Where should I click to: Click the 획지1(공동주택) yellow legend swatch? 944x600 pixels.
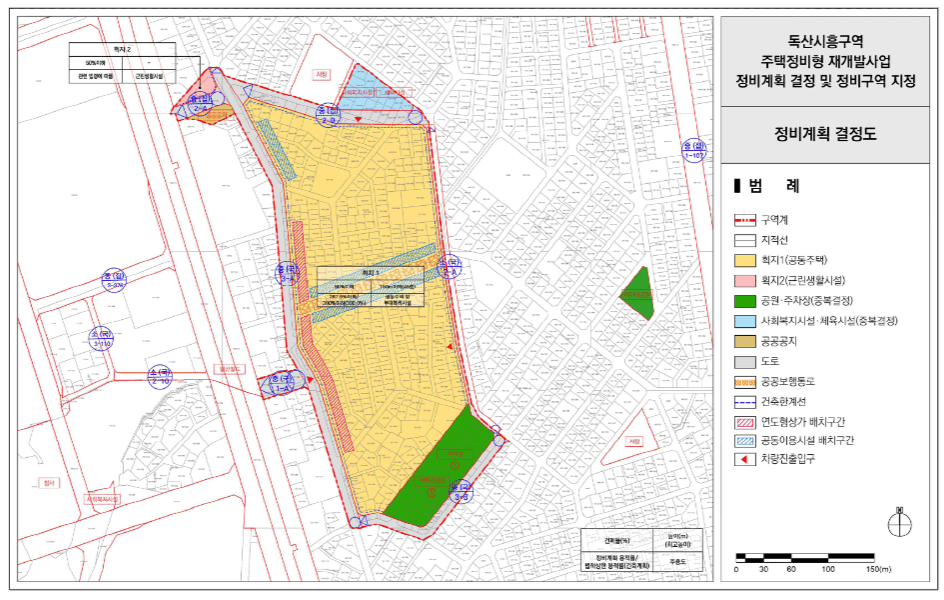click(x=745, y=261)
